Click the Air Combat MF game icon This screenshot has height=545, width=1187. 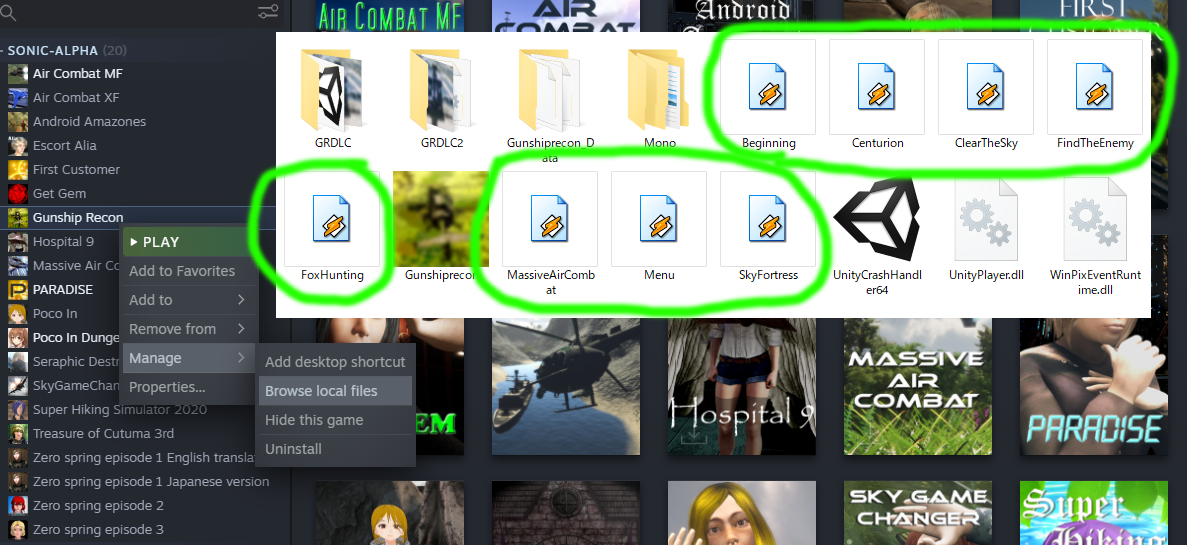18,73
